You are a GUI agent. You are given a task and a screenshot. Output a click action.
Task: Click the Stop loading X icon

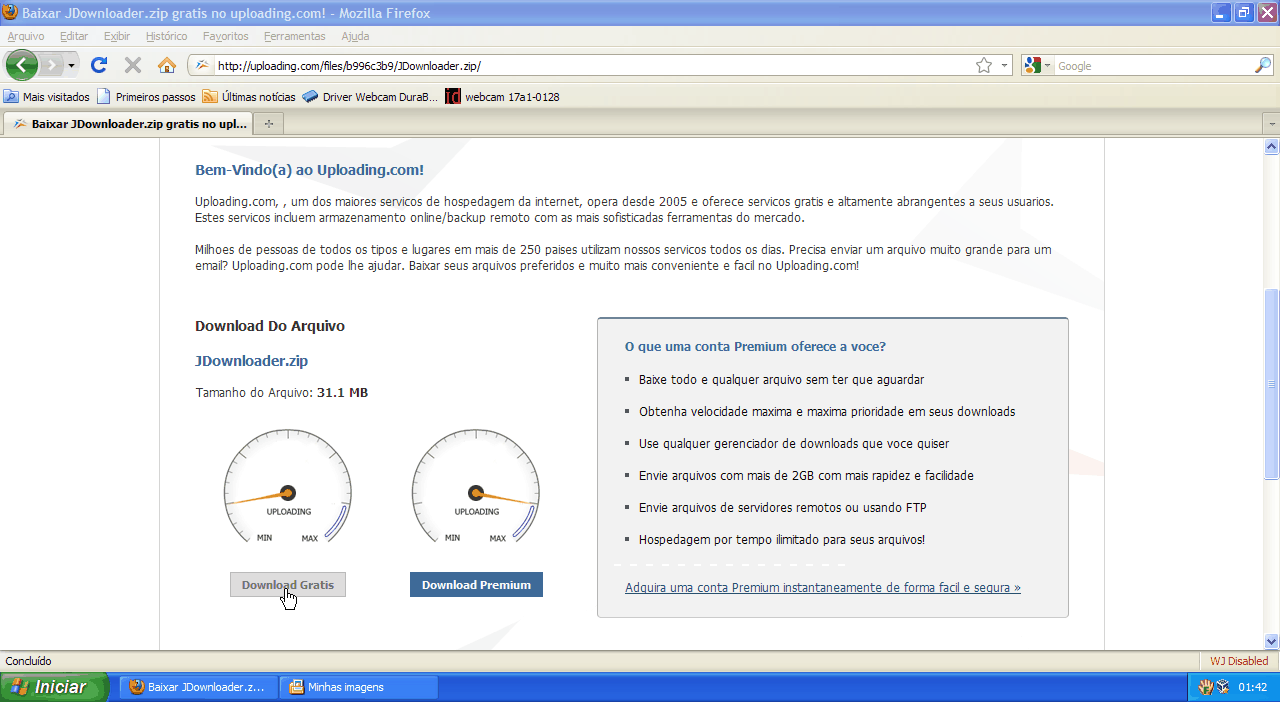(132, 65)
